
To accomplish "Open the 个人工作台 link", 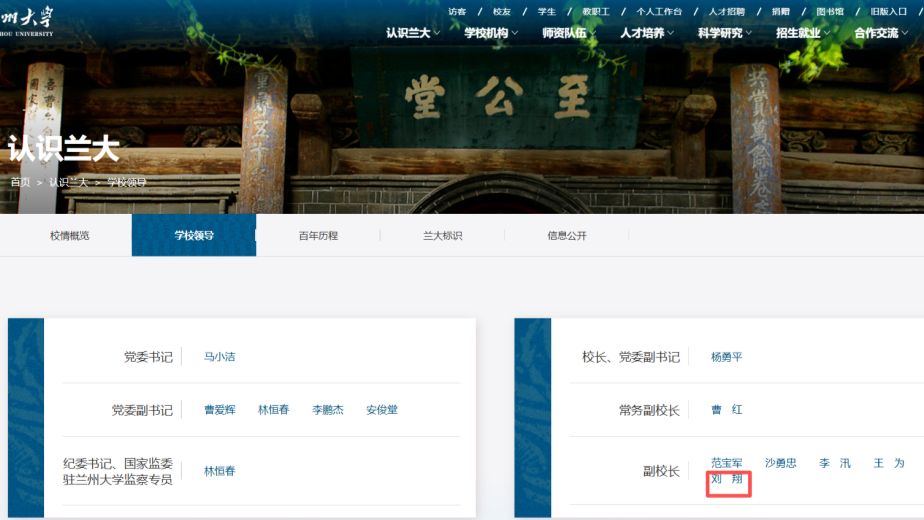I will pos(659,11).
